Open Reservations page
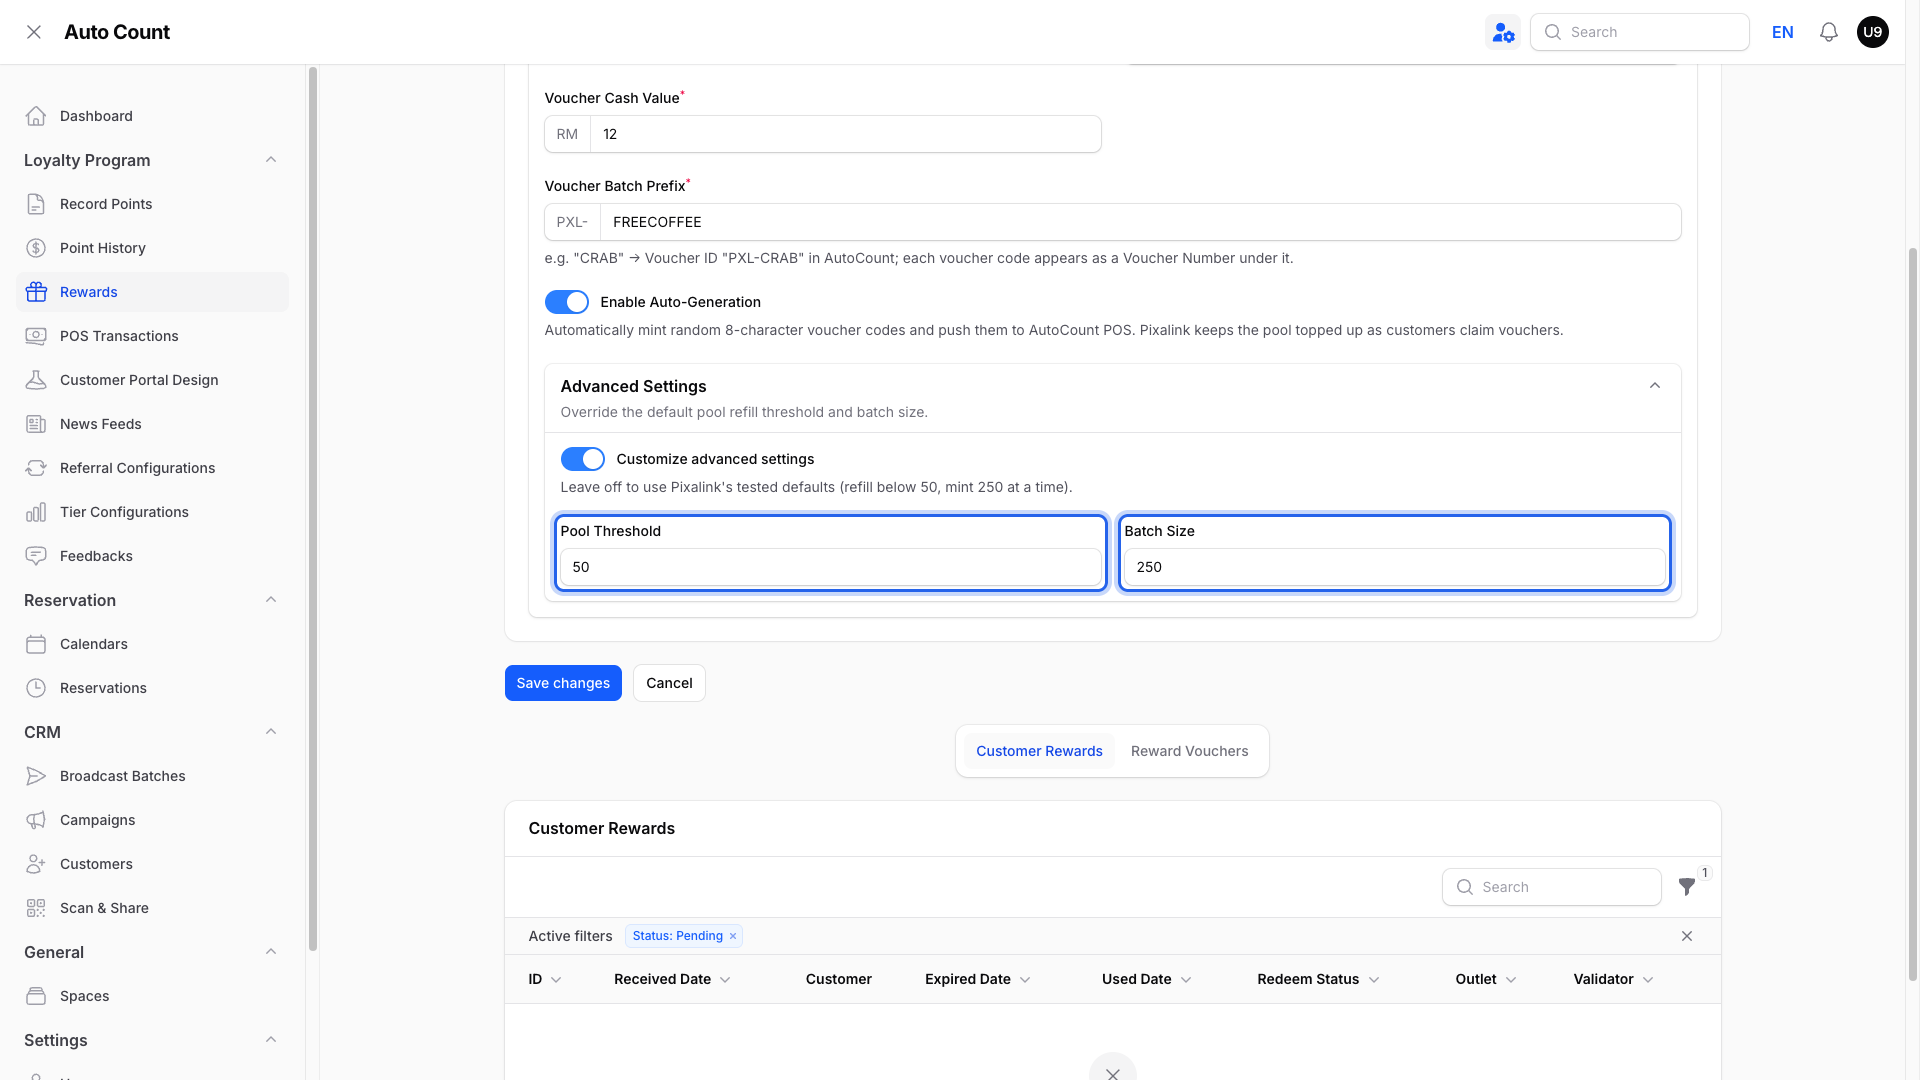 pos(152,688)
